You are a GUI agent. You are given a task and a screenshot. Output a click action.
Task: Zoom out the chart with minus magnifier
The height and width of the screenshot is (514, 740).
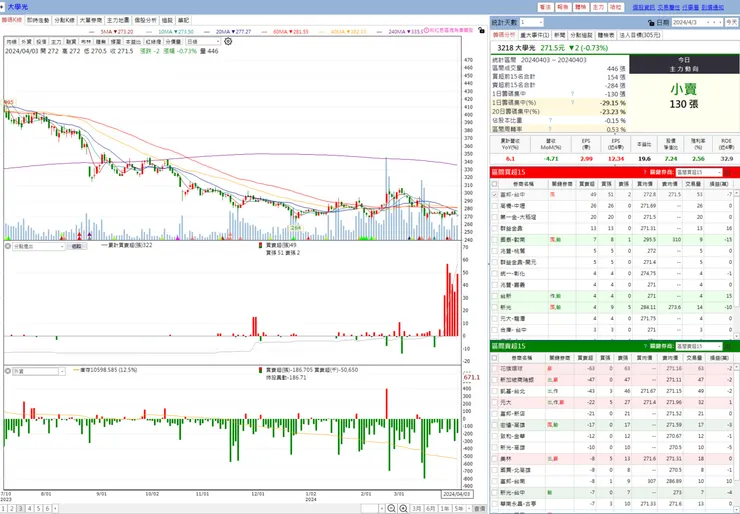391,508
